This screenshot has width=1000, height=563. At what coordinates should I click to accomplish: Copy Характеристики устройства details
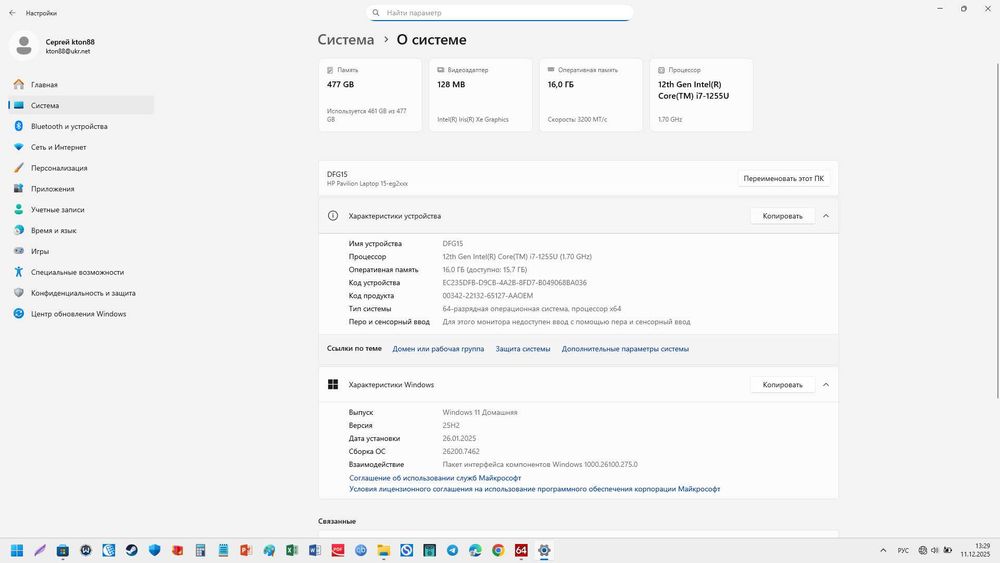pos(783,216)
